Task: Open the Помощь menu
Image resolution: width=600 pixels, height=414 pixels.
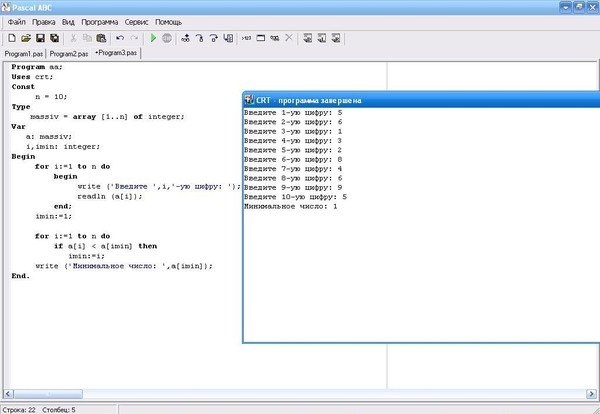Action: pos(168,22)
